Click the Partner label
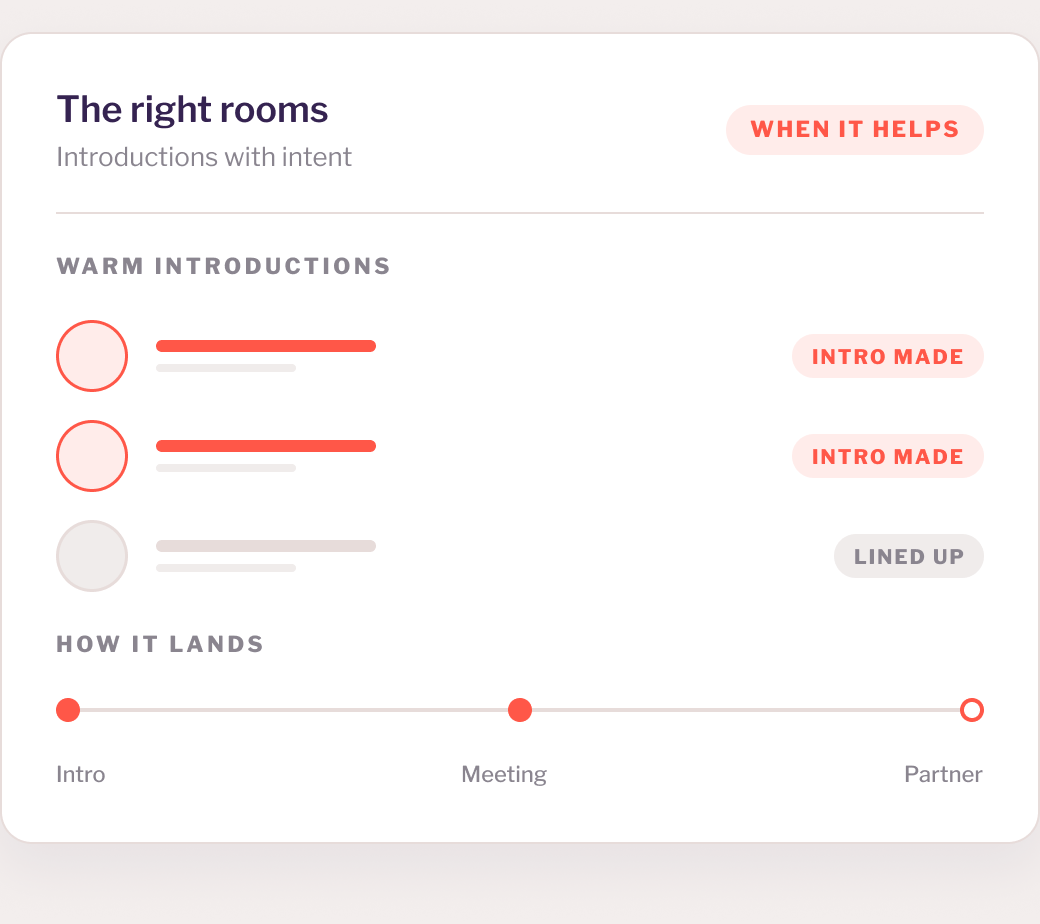The width and height of the screenshot is (1040, 924). click(943, 774)
